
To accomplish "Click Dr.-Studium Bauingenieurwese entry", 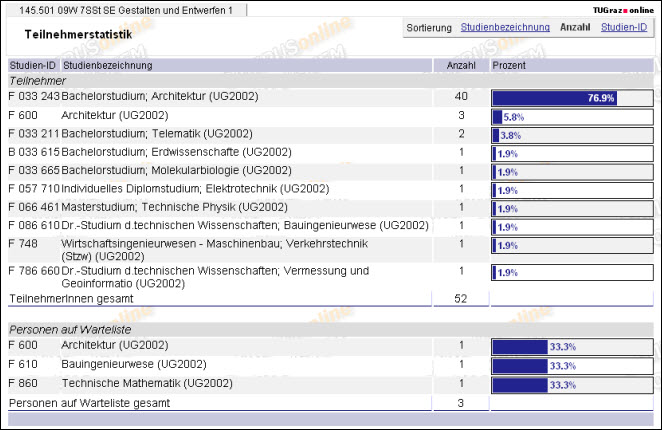I will (x=245, y=226).
